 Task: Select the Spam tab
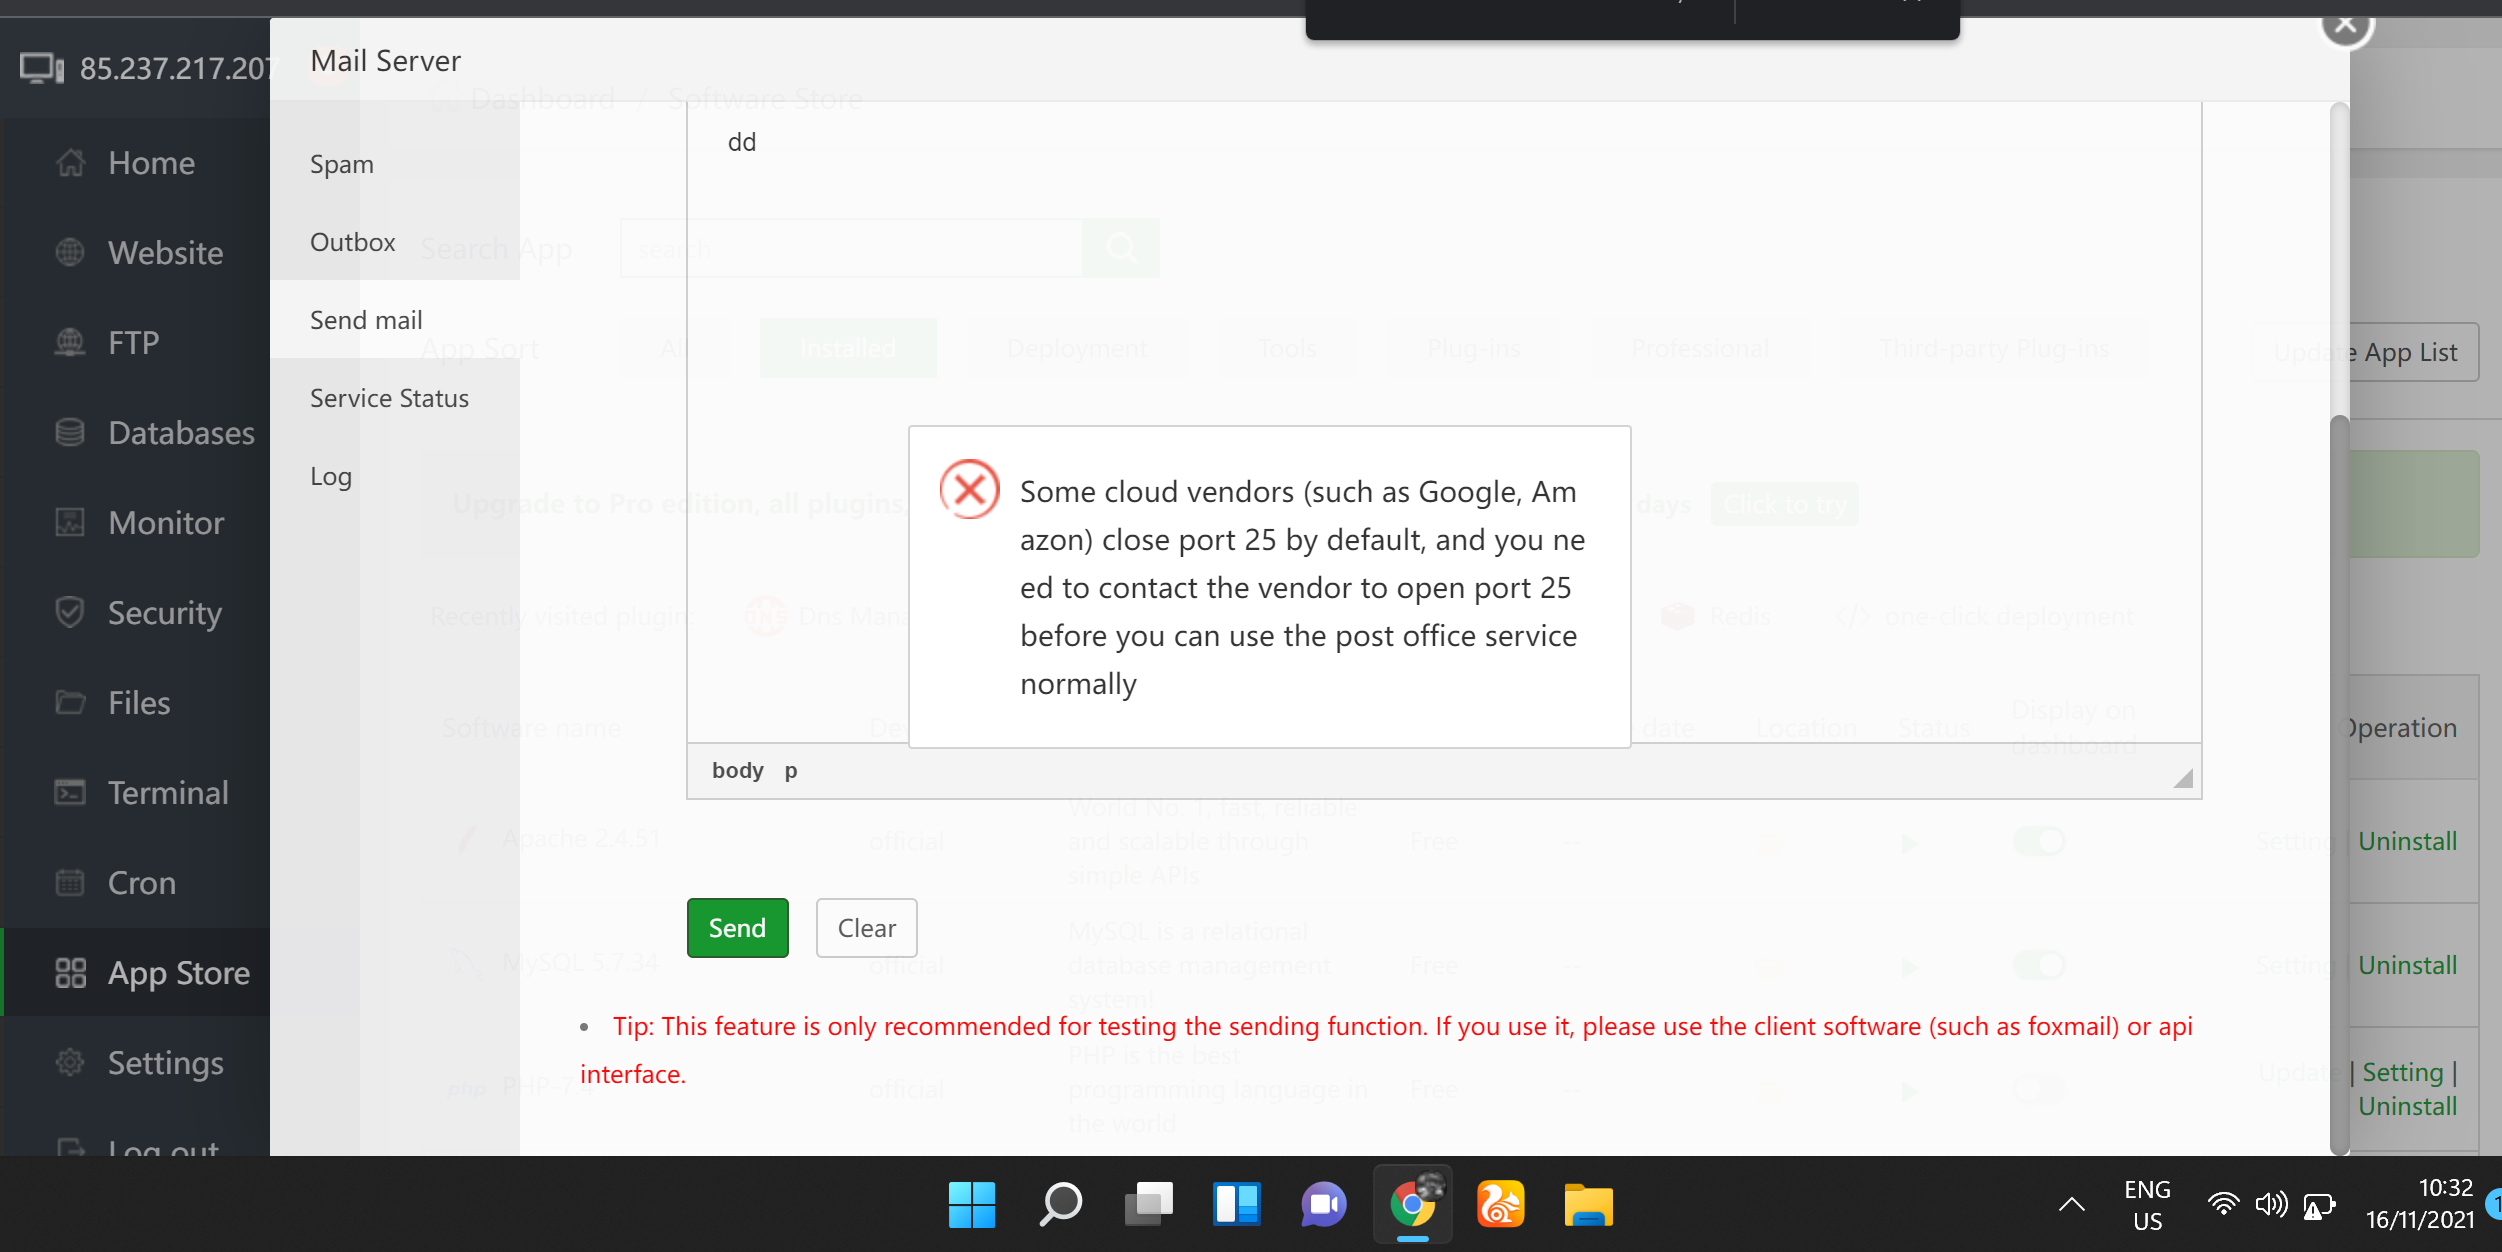[342, 164]
